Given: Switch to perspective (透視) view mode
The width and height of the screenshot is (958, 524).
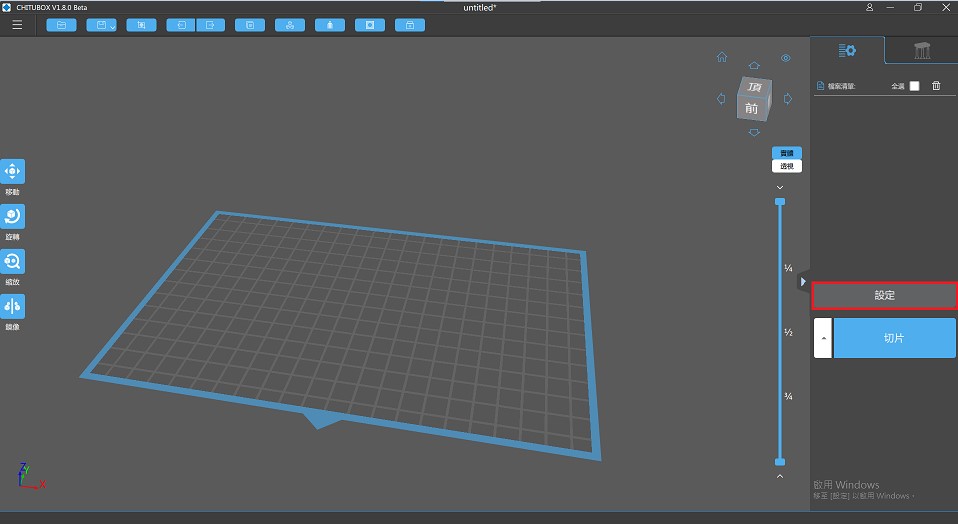Looking at the screenshot, I should (x=787, y=166).
